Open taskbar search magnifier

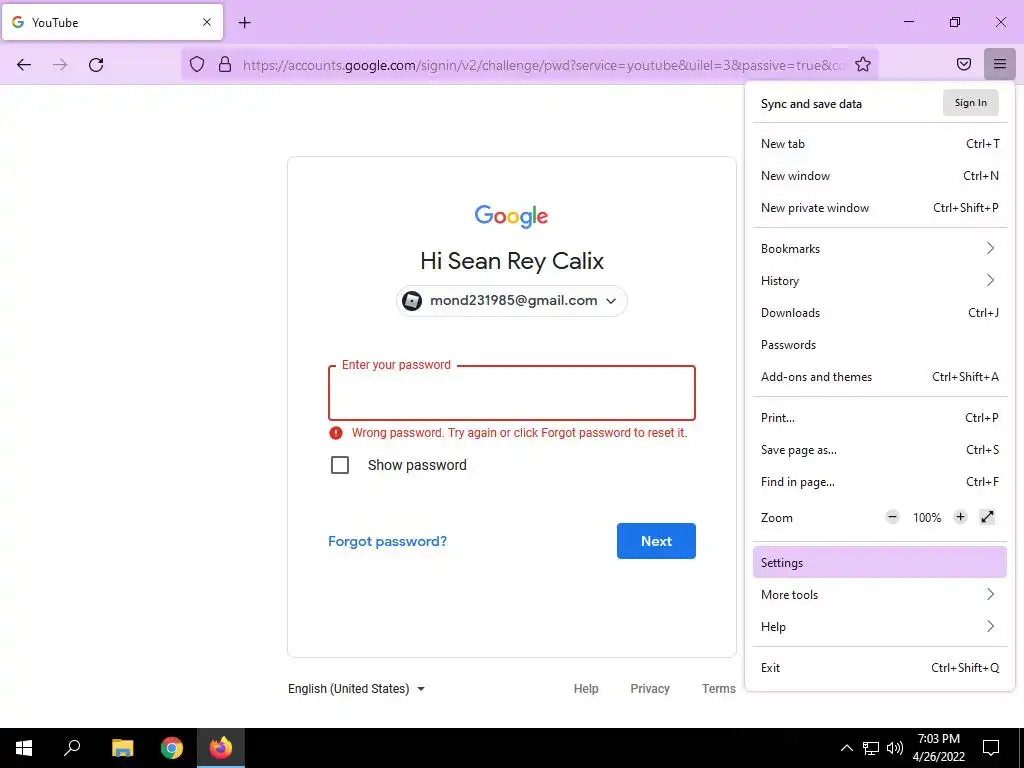[72, 748]
